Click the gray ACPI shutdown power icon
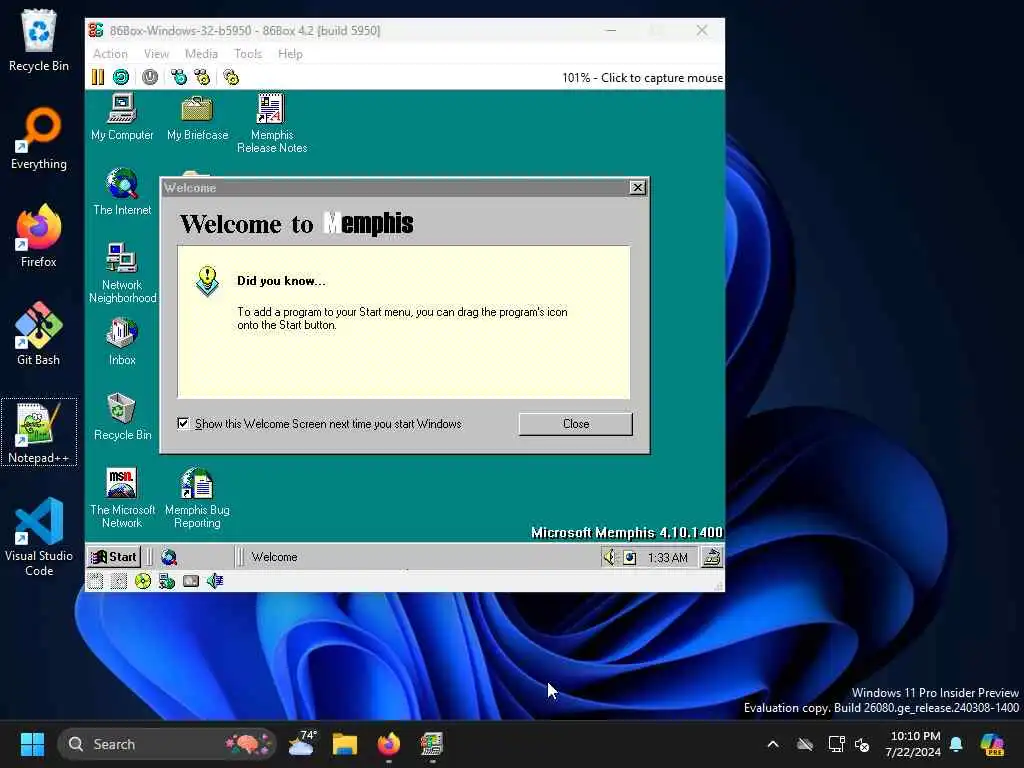Screen dimensions: 1024x768 pos(150,77)
